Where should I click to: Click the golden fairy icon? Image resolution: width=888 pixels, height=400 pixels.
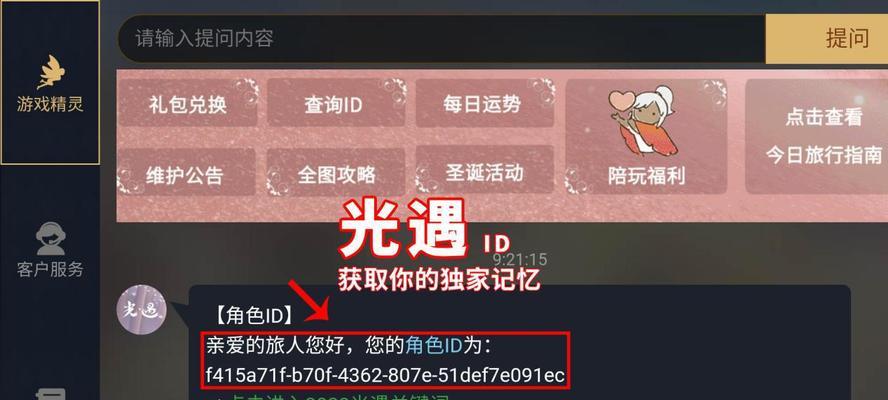50,72
